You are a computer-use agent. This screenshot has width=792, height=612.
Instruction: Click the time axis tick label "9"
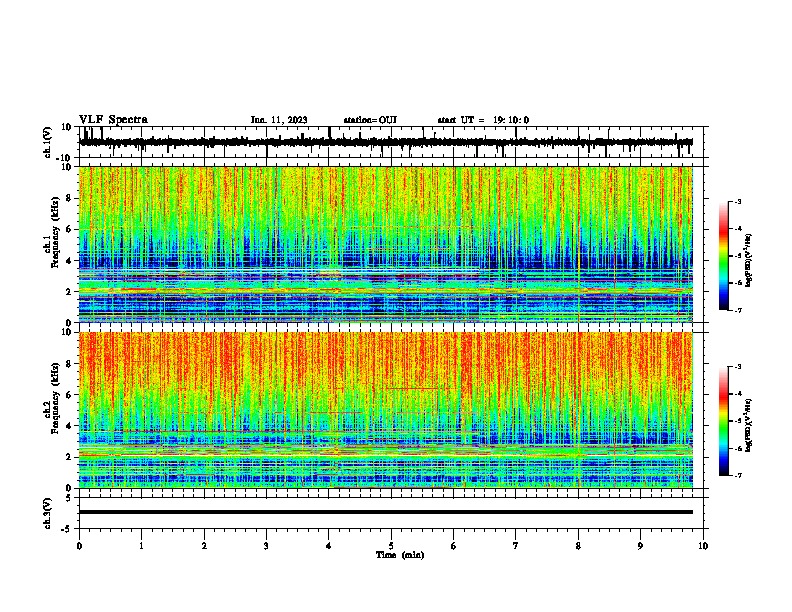(640, 546)
